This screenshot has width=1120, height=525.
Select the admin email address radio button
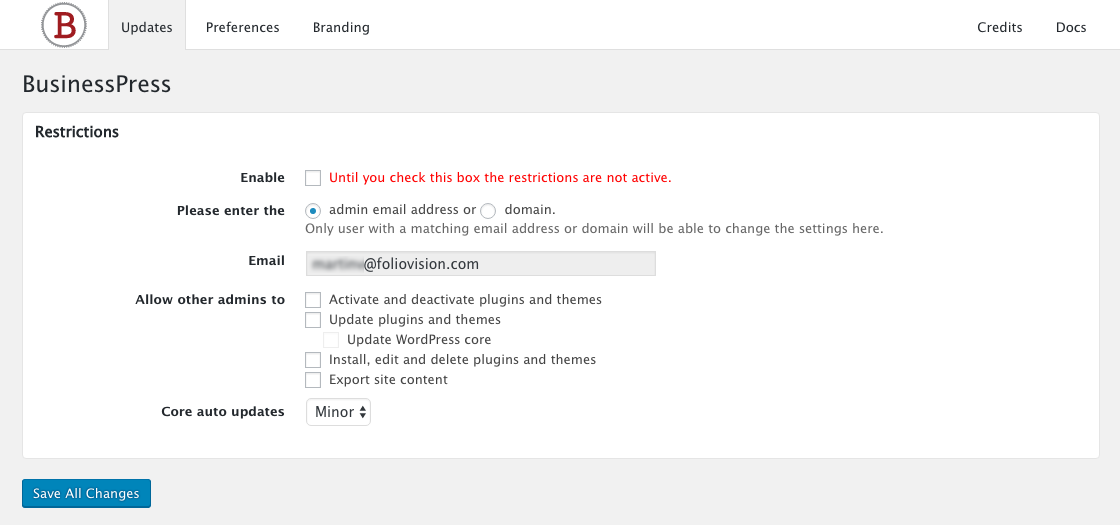coord(313,211)
